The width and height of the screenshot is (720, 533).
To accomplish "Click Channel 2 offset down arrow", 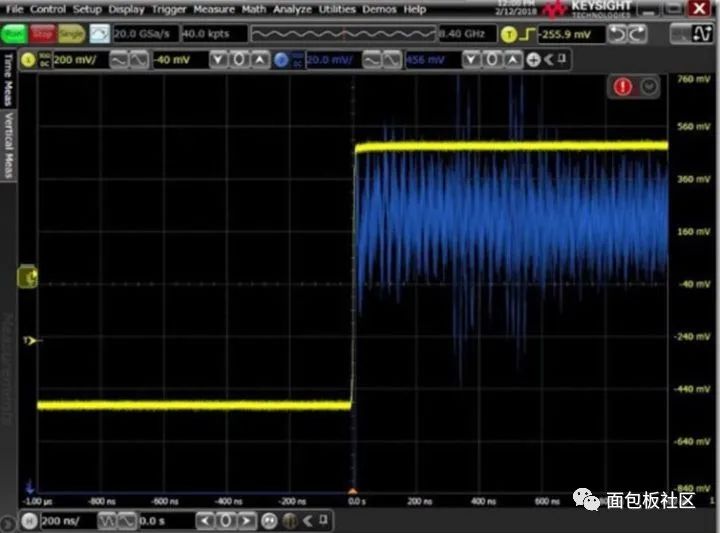I will (471, 60).
